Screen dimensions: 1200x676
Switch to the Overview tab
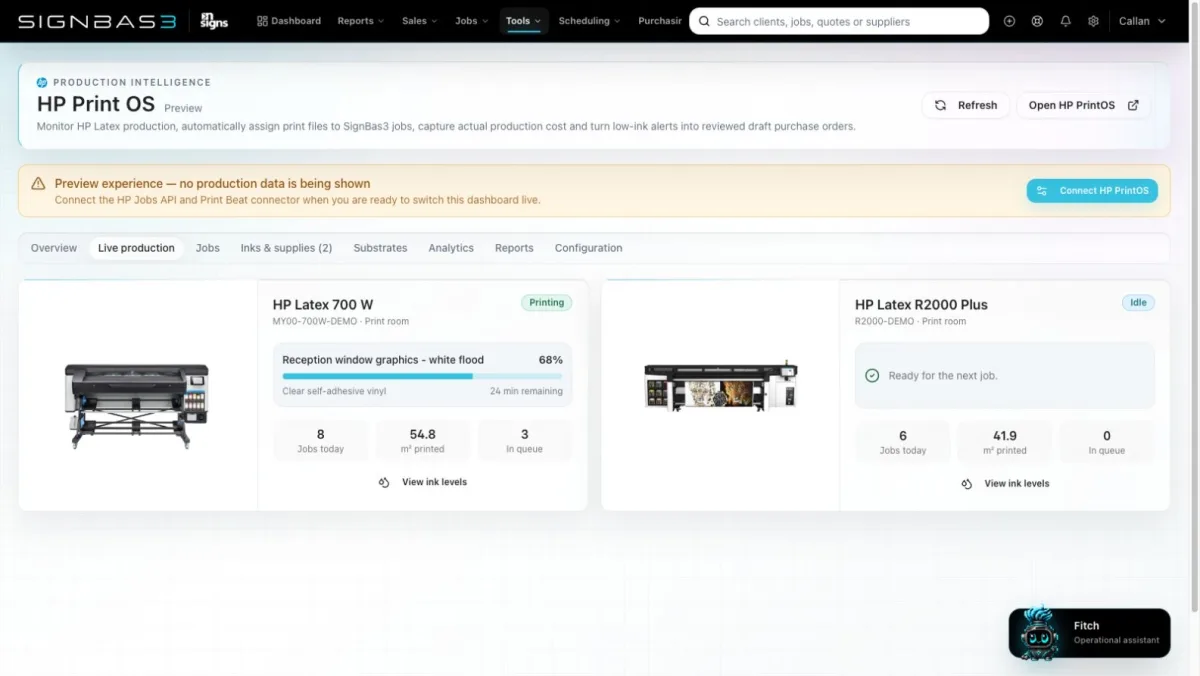(54, 248)
